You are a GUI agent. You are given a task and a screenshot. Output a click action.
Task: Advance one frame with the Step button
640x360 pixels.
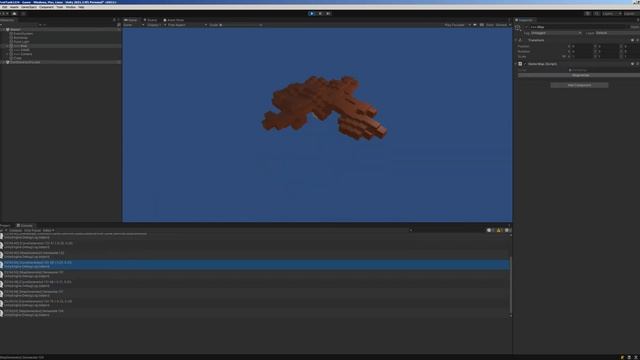[328, 13]
